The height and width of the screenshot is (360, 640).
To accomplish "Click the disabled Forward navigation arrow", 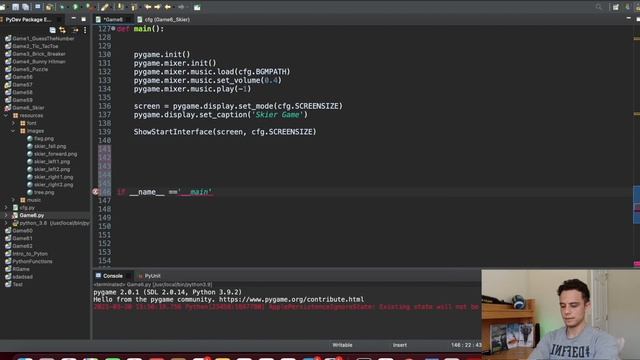I will pos(181,7).
